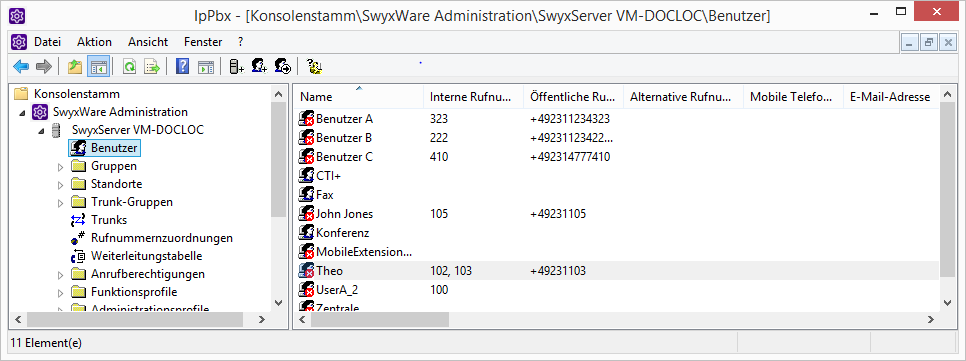Image resolution: width=966 pixels, height=361 pixels.
Task: Toggle the Show/Hide Console Tree toolbar icon
Action: (98, 67)
